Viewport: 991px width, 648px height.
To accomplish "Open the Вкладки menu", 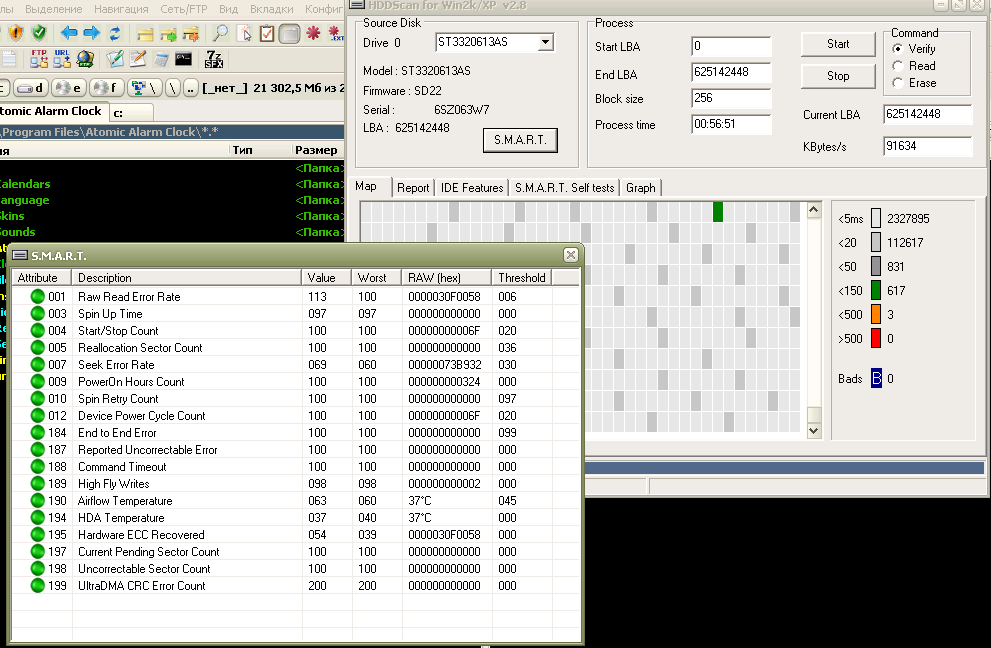I will click(x=272, y=9).
